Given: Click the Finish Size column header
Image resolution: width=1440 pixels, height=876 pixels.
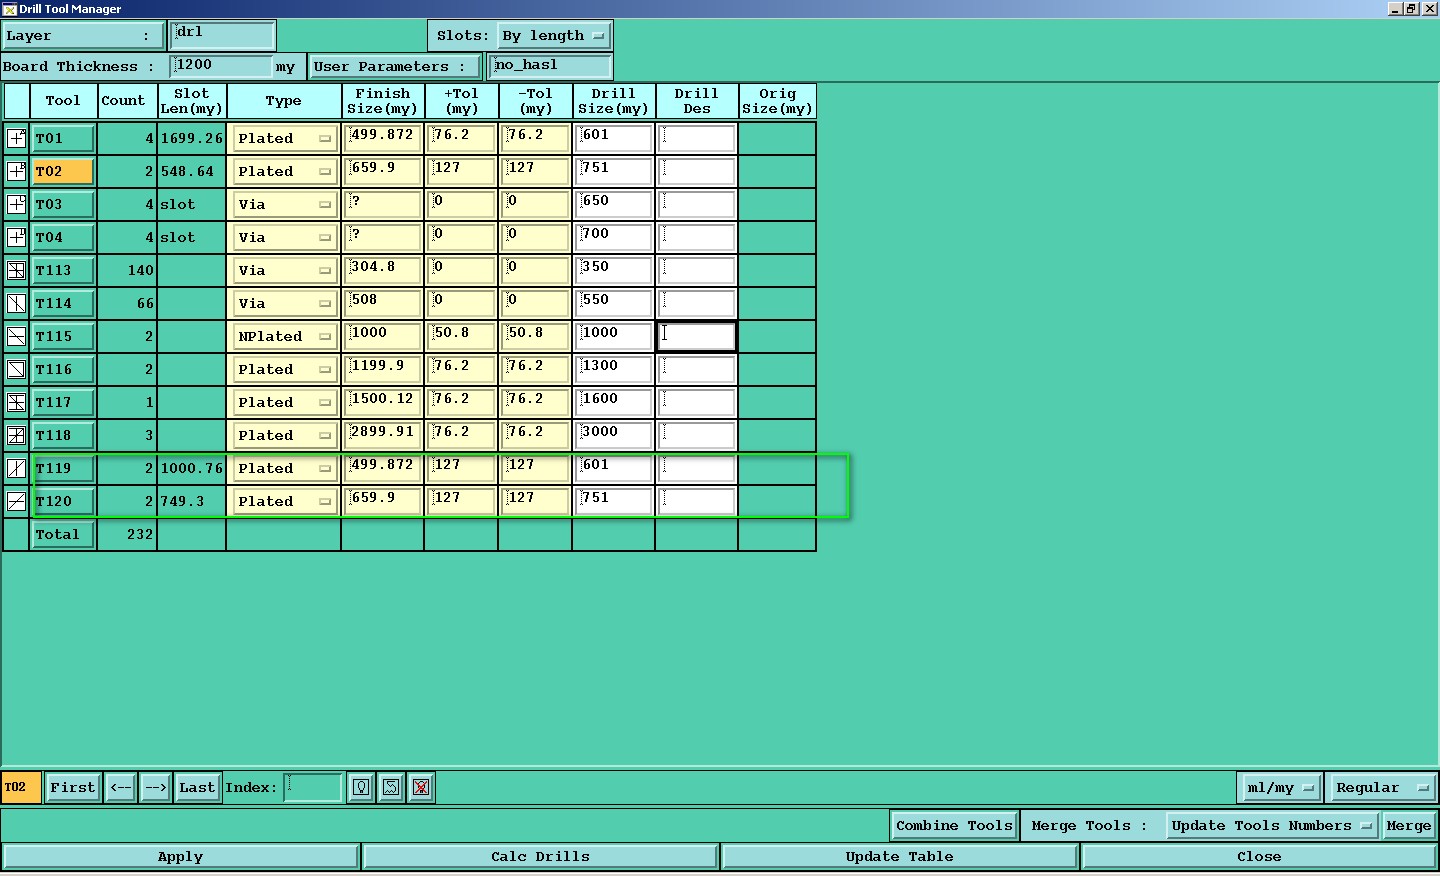Looking at the screenshot, I should pos(382,101).
